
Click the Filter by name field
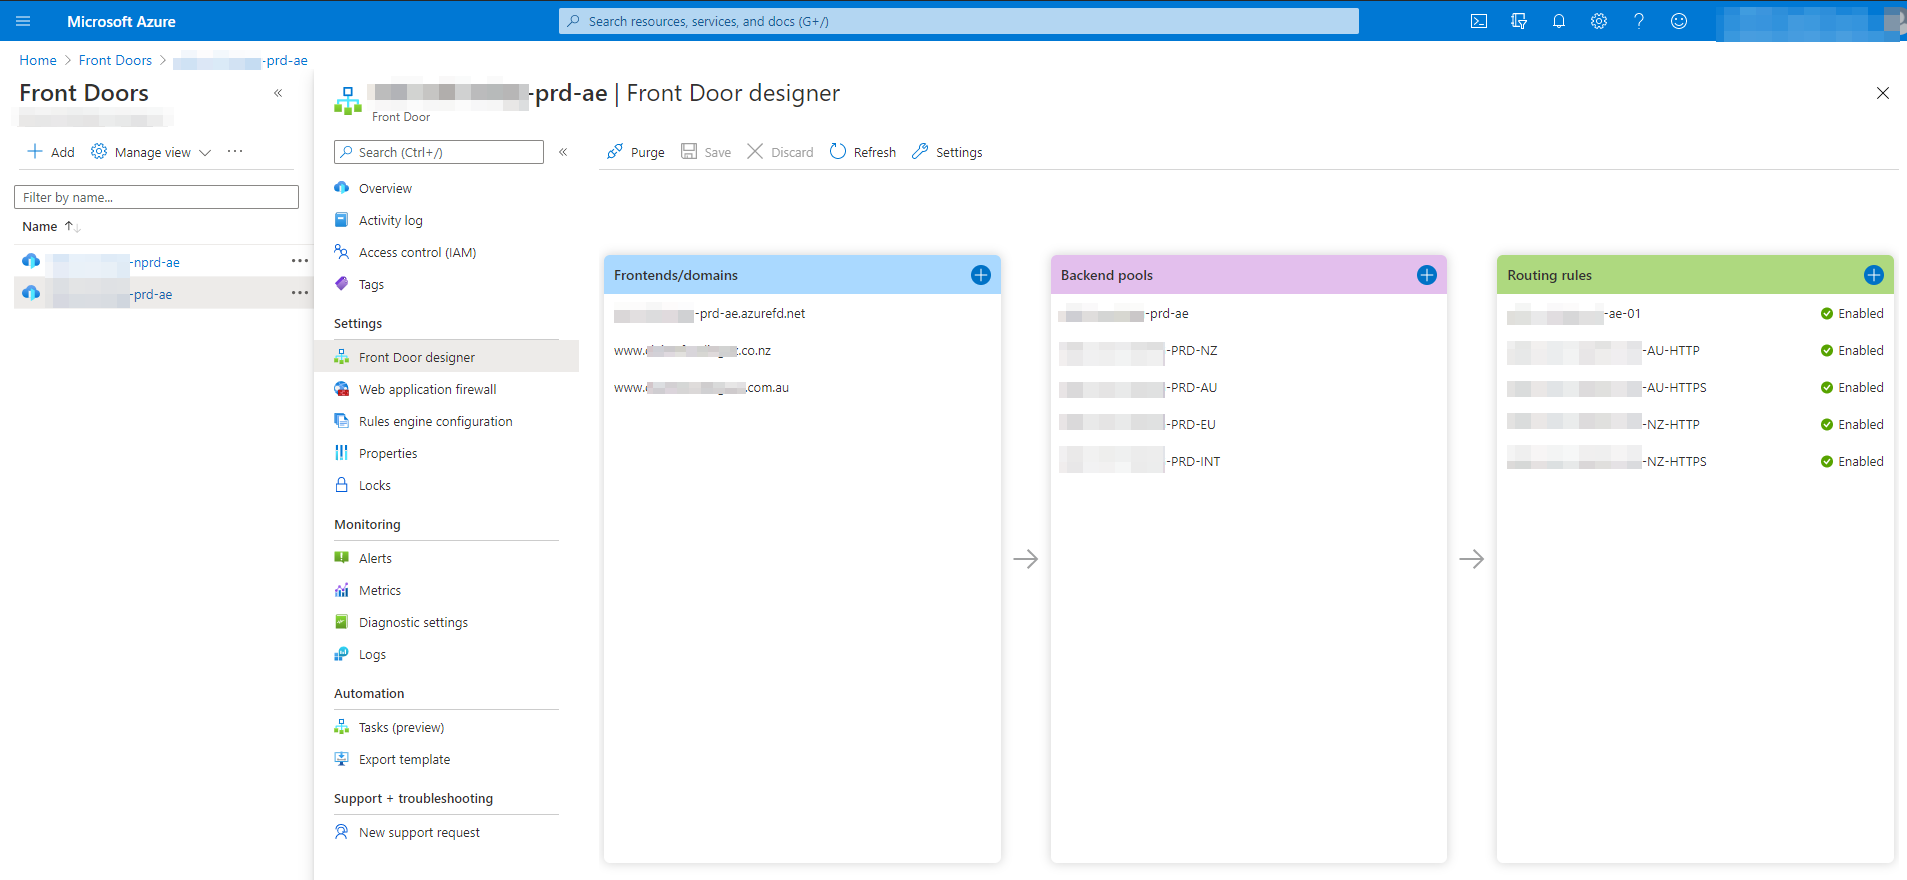pos(156,197)
